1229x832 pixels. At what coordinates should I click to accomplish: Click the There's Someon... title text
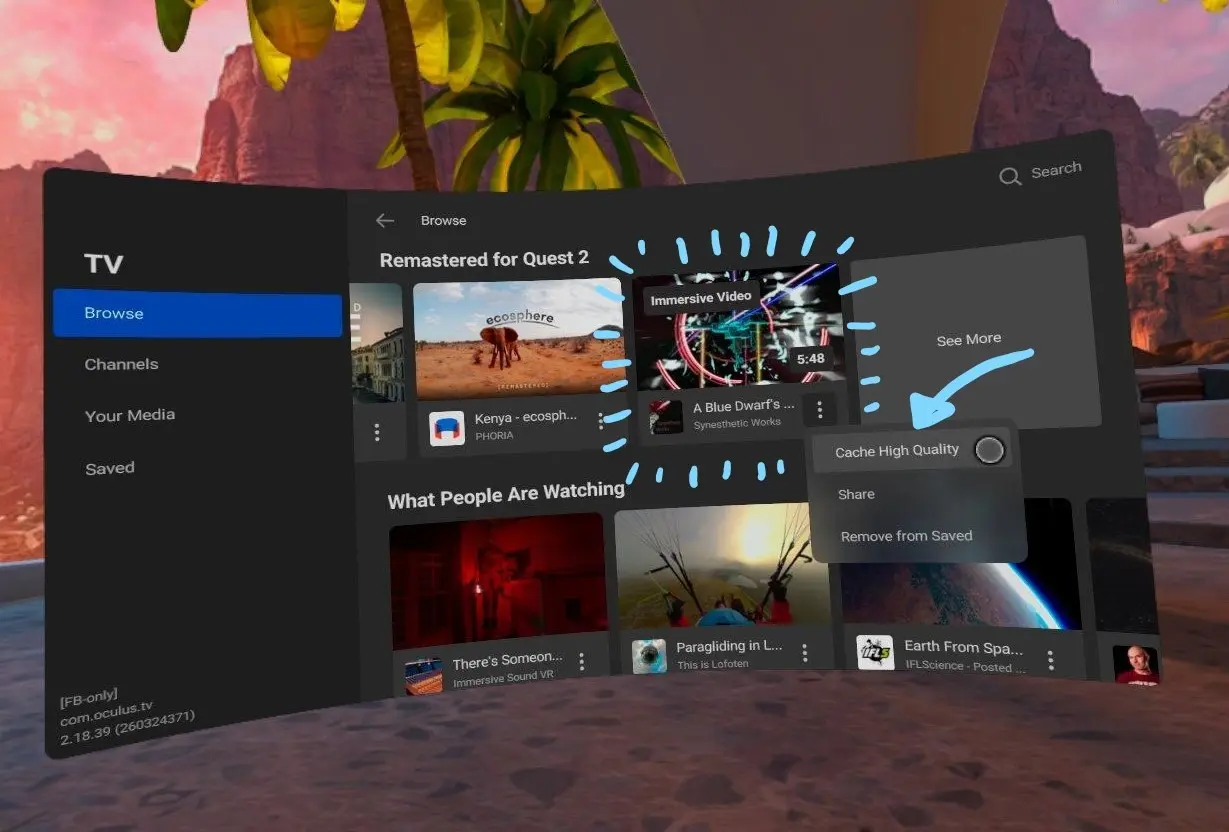point(507,660)
